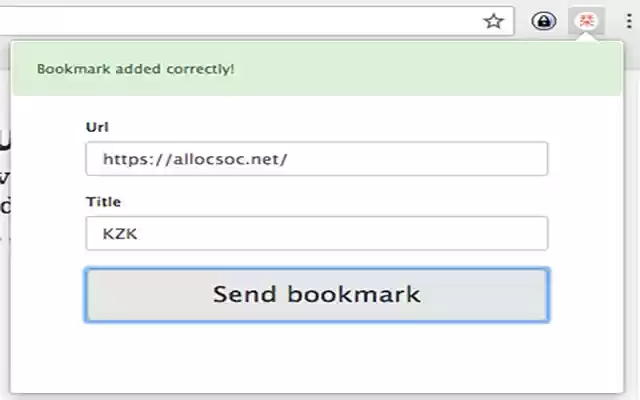Open the padlock extension icon
640x400 pixels.
point(544,21)
